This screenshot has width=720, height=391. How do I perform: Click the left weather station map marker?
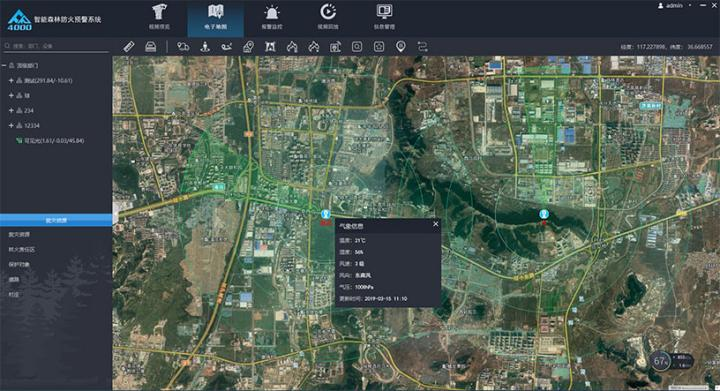click(x=326, y=215)
